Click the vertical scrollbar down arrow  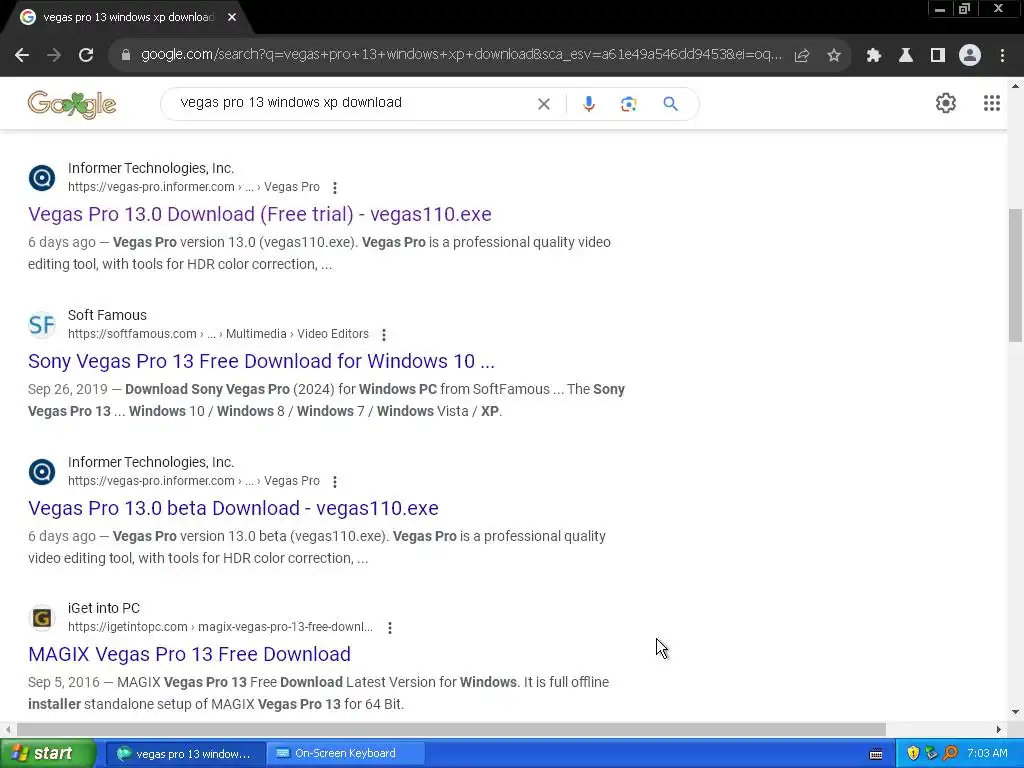point(1016,712)
